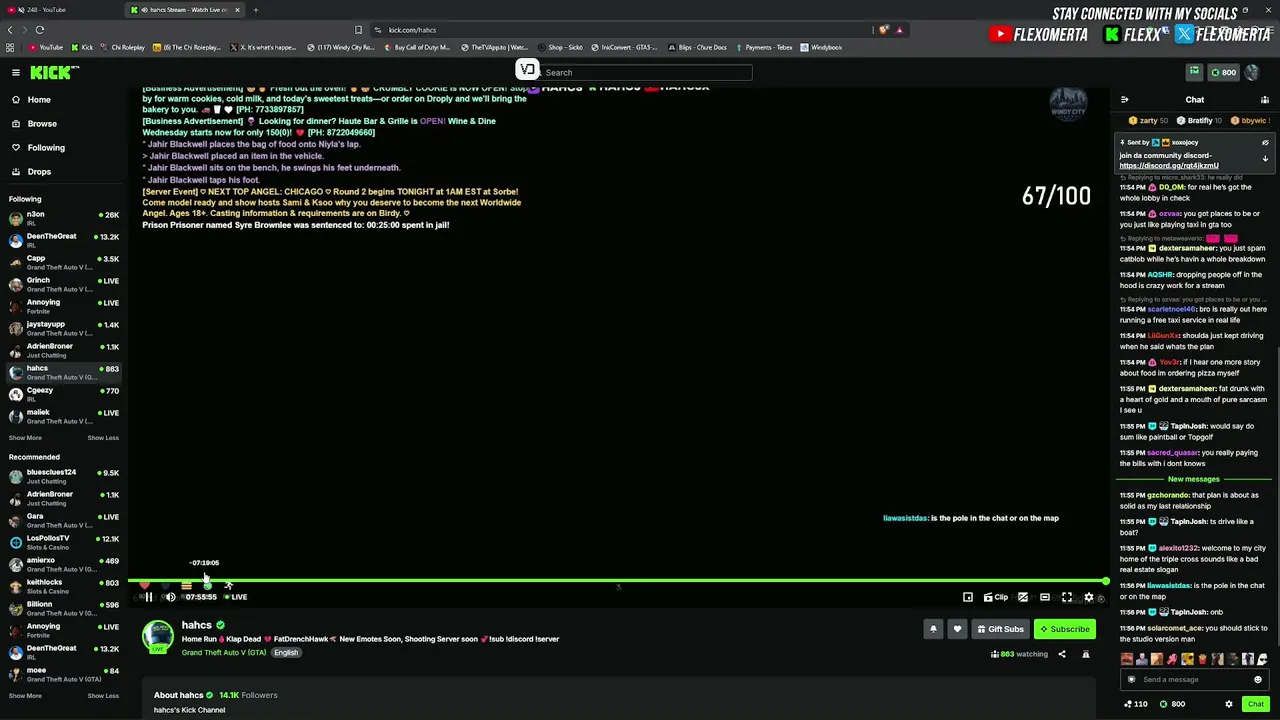Screen dimensions: 1280x720
Task: Open Gara's channel in Recommended
Action: [63, 521]
